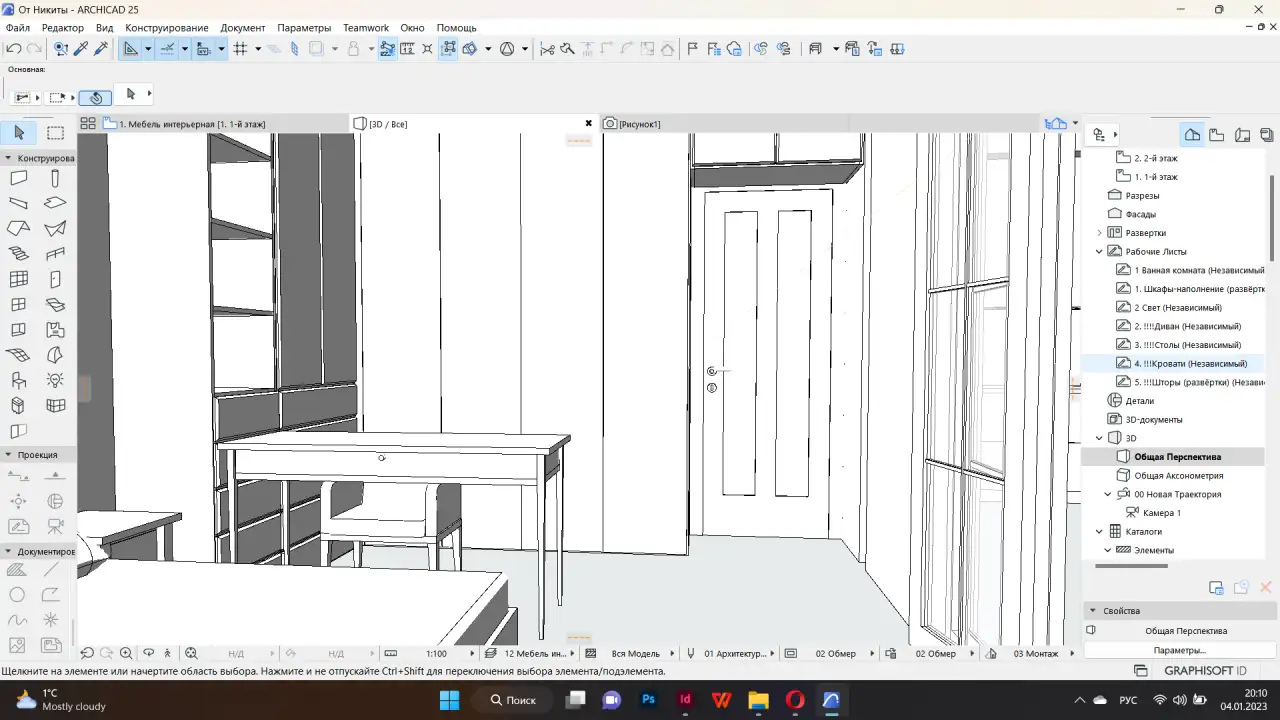Click the Undo arrow in toolbar

[13, 48]
